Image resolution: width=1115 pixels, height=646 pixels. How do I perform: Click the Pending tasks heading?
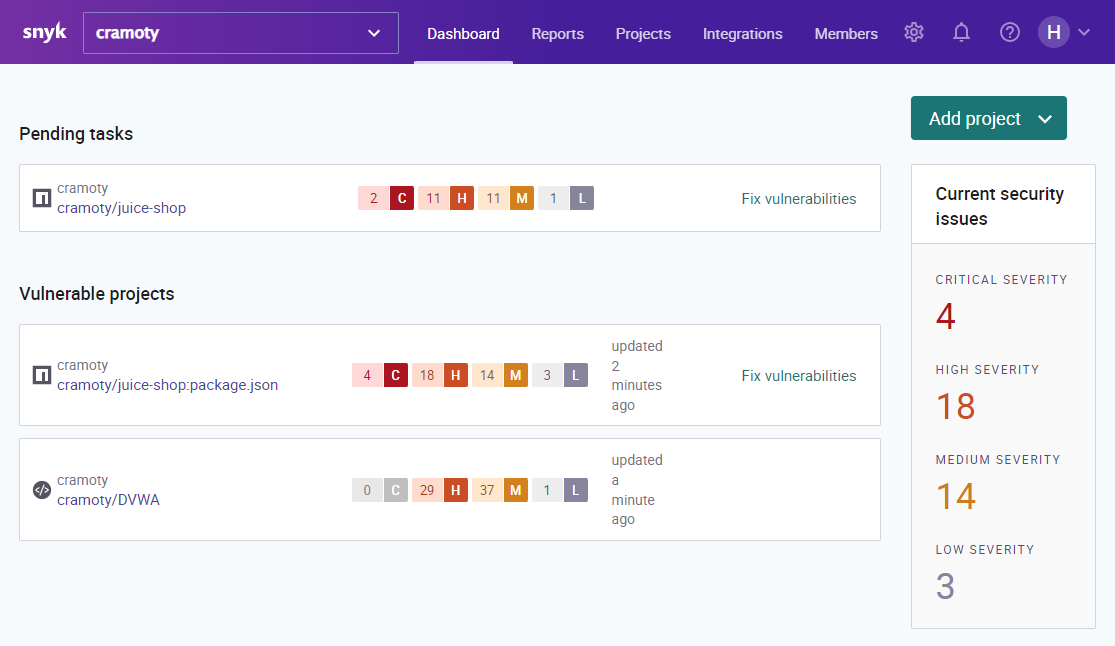[x=76, y=134]
